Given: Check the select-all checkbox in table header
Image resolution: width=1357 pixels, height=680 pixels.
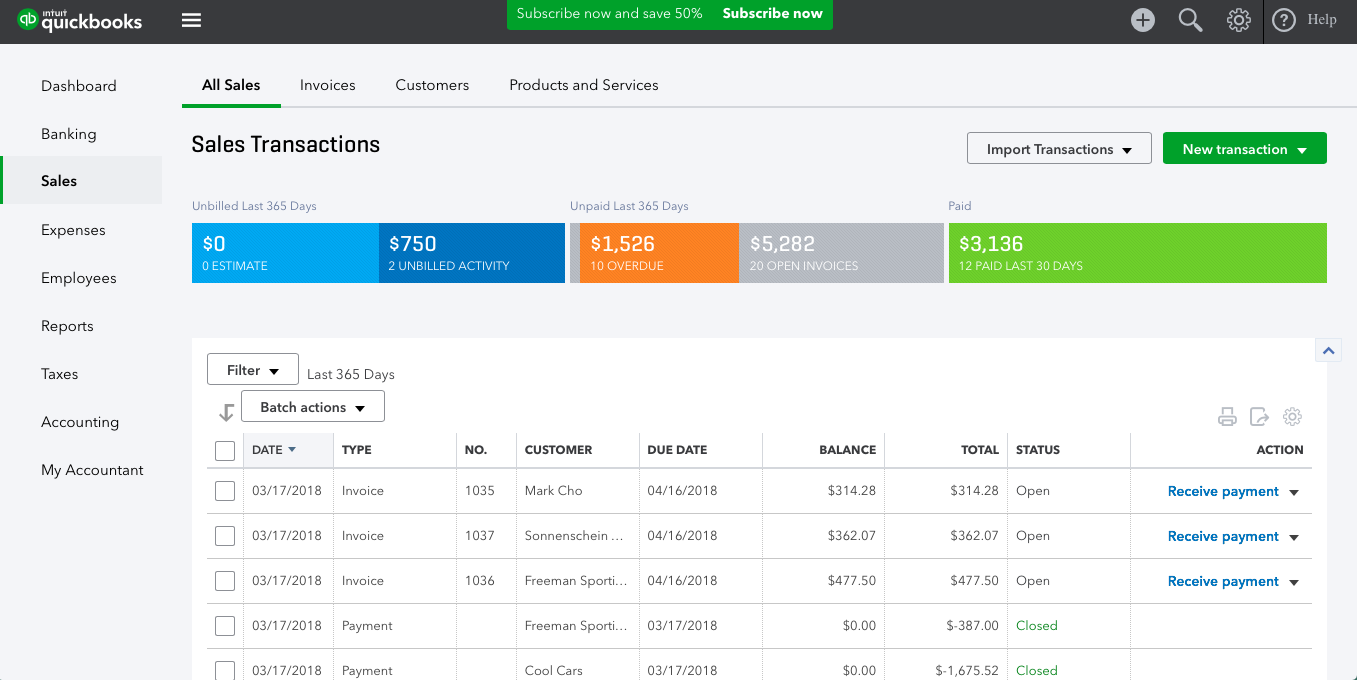Looking at the screenshot, I should (225, 451).
